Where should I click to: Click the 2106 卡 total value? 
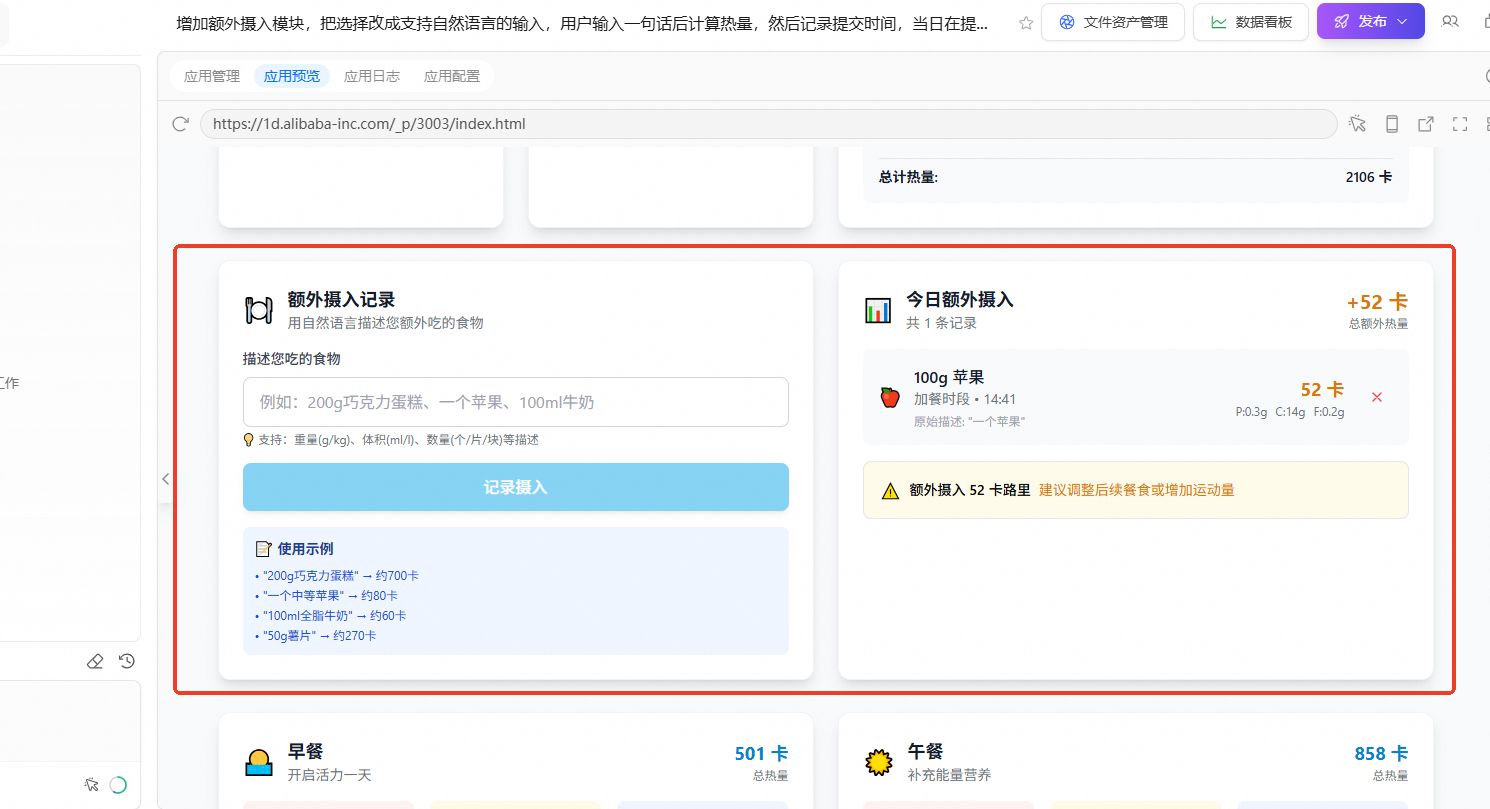1368,177
